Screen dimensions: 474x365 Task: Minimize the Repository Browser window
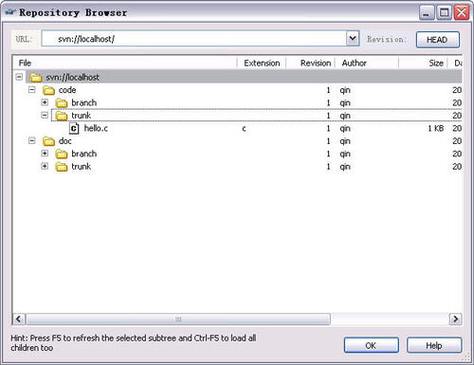427,13
